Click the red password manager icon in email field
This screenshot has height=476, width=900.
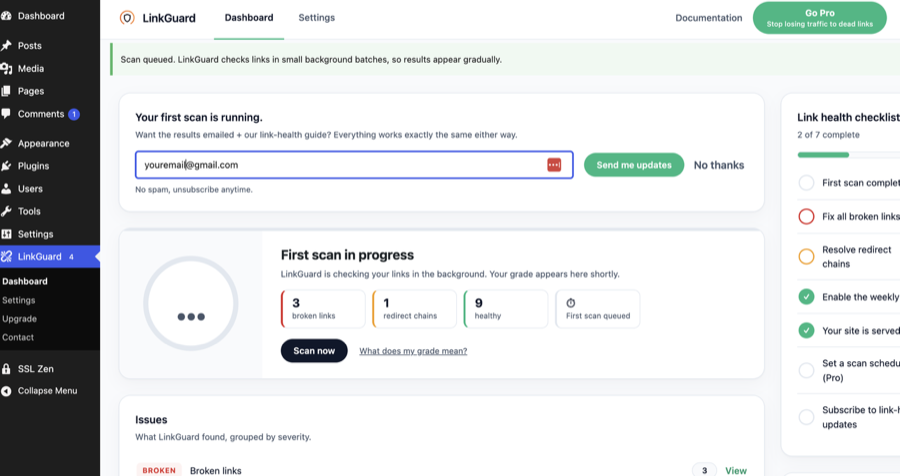pos(554,165)
